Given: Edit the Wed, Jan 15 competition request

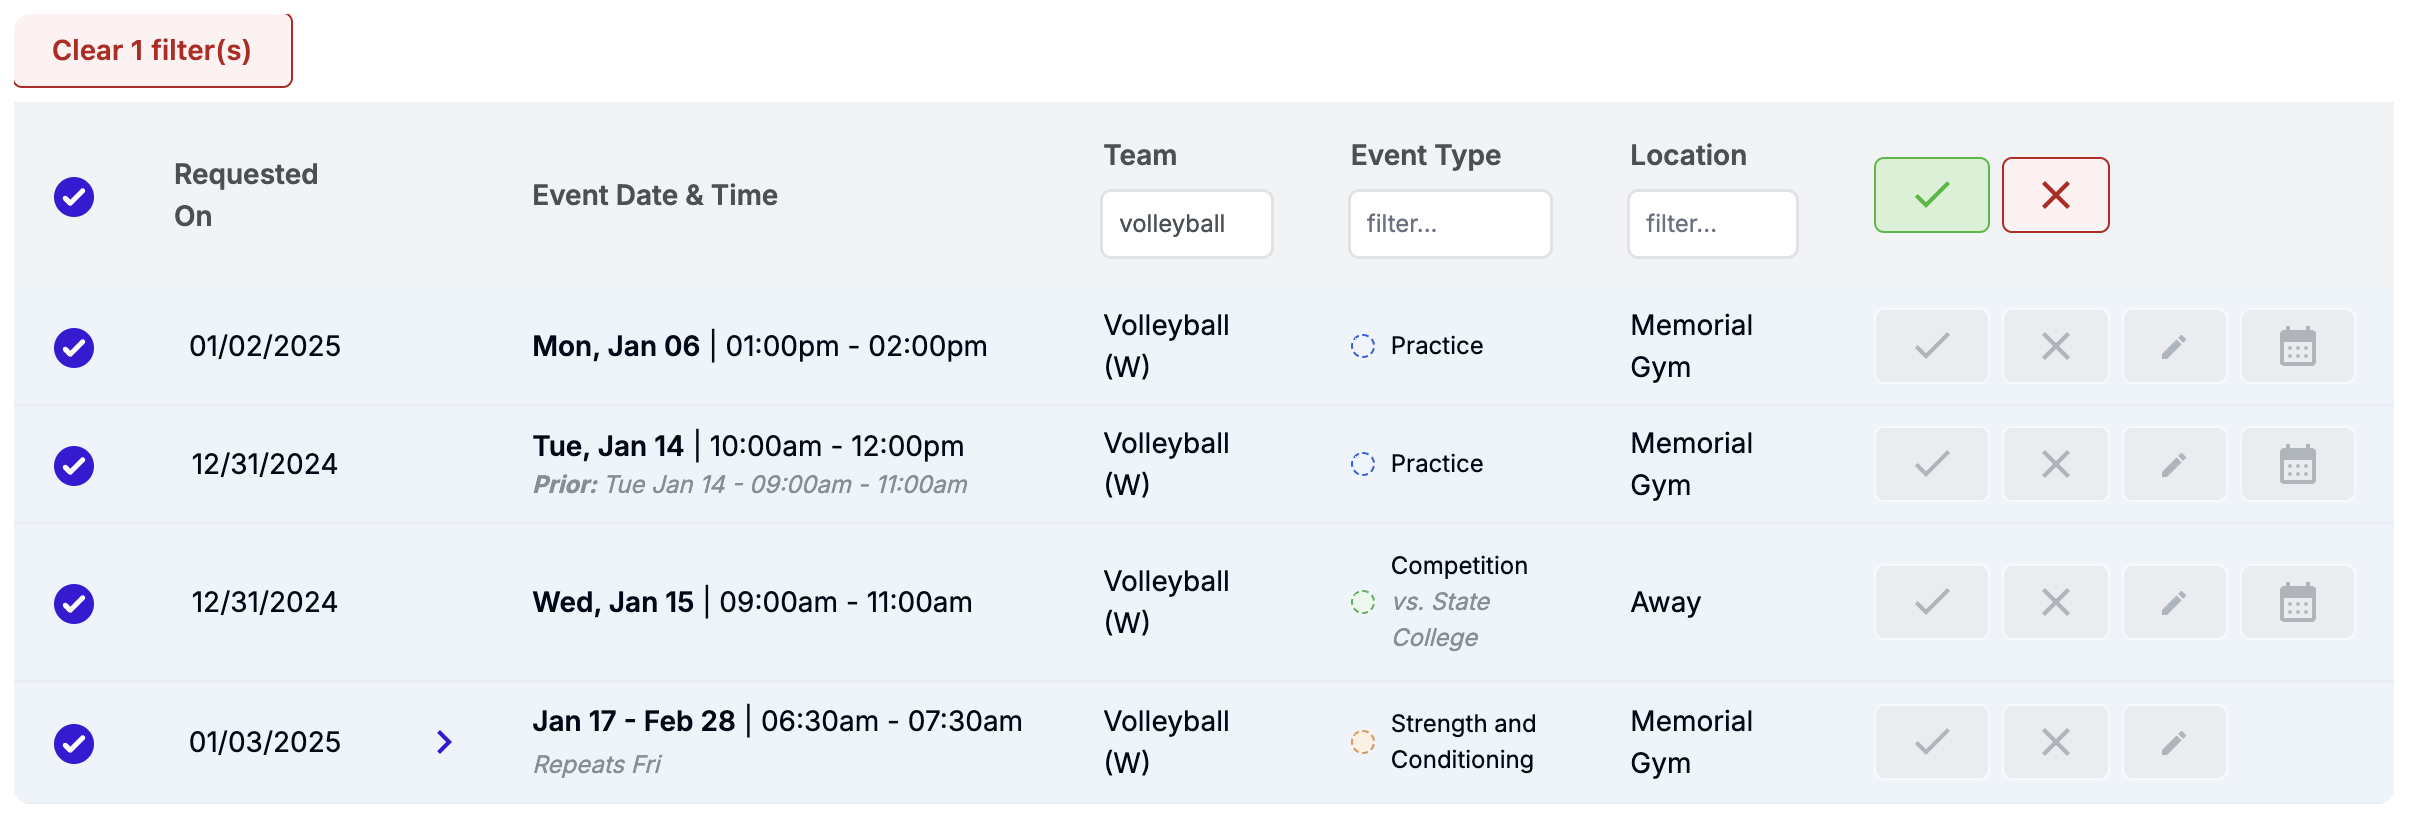Looking at the screenshot, I should pos(2174,602).
